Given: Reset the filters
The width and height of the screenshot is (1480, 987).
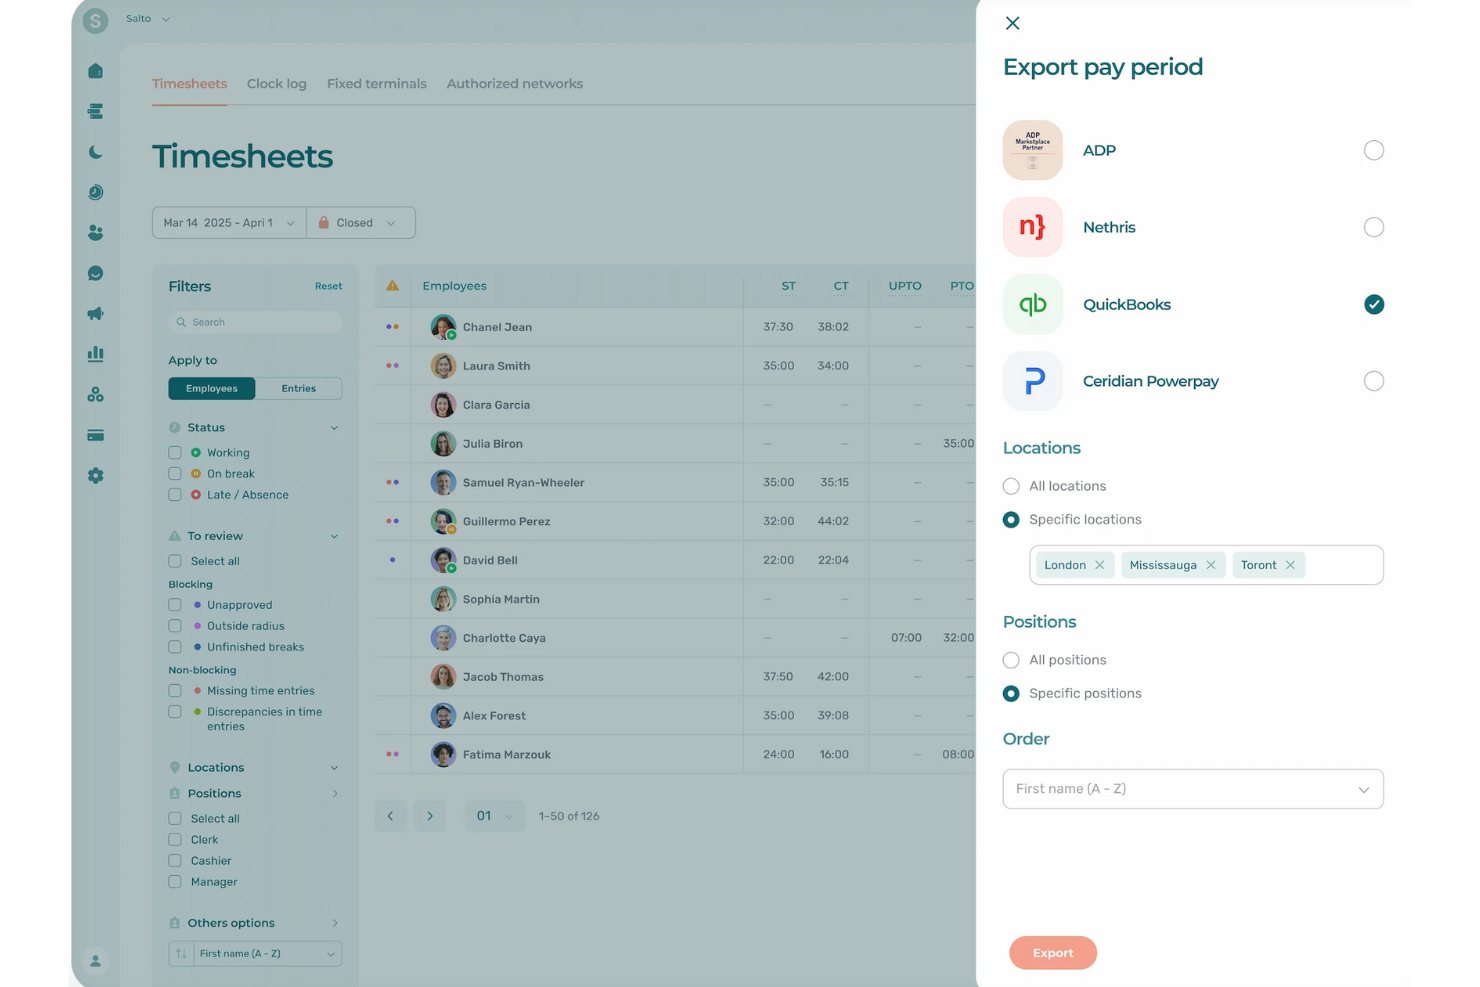Looking at the screenshot, I should pos(328,286).
